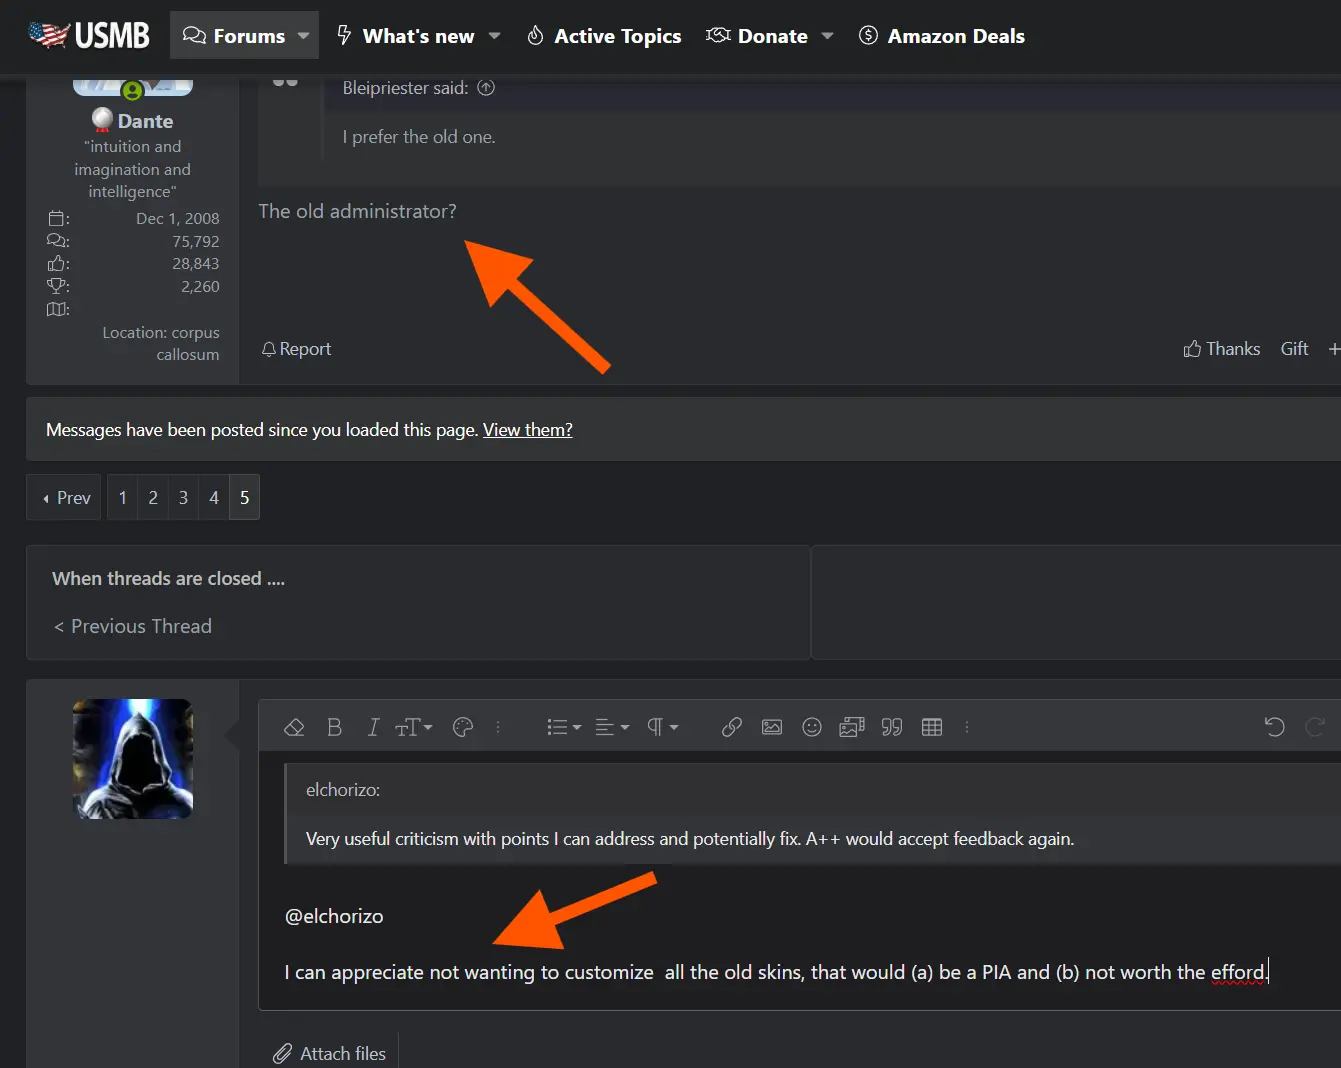Report Dante's post
This screenshot has height=1068, width=1341.
tap(296, 349)
